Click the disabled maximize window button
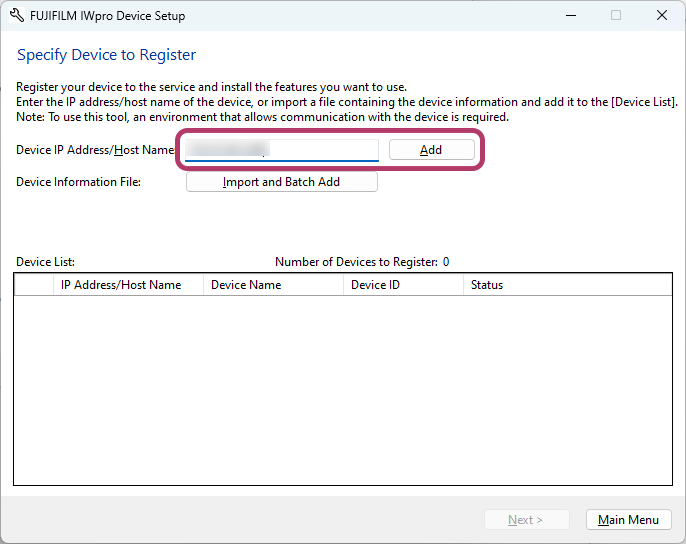 (x=616, y=15)
